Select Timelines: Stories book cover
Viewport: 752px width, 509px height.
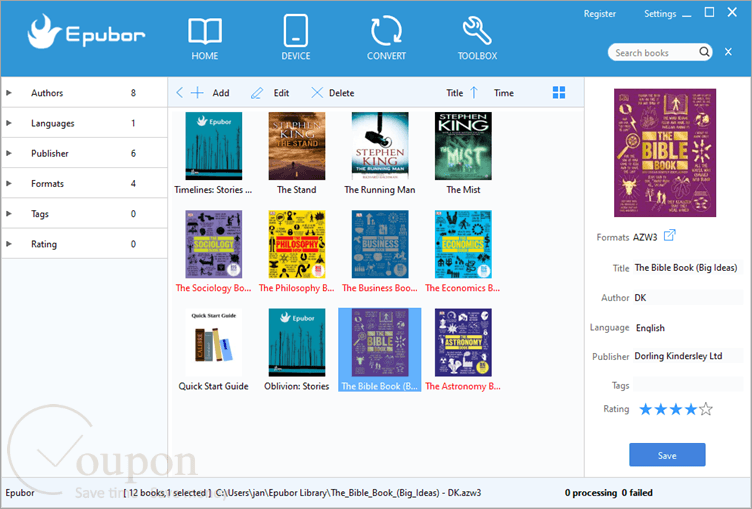(x=213, y=146)
